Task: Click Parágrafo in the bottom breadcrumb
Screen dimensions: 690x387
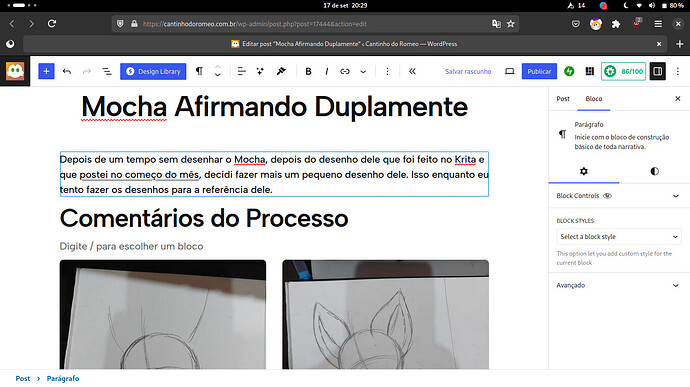Action: tap(63, 378)
